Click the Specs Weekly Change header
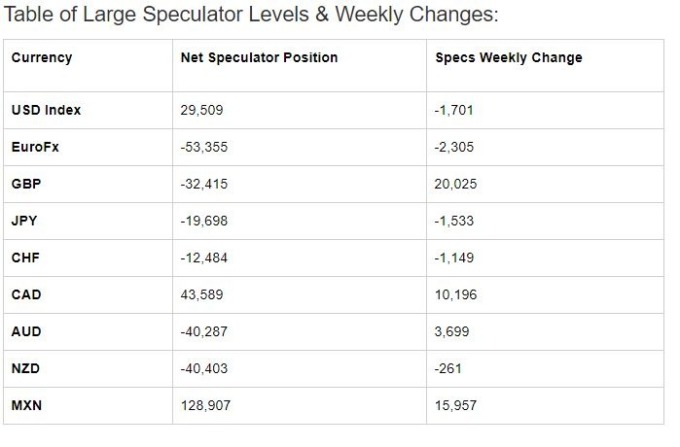The image size is (680, 447). point(508,58)
